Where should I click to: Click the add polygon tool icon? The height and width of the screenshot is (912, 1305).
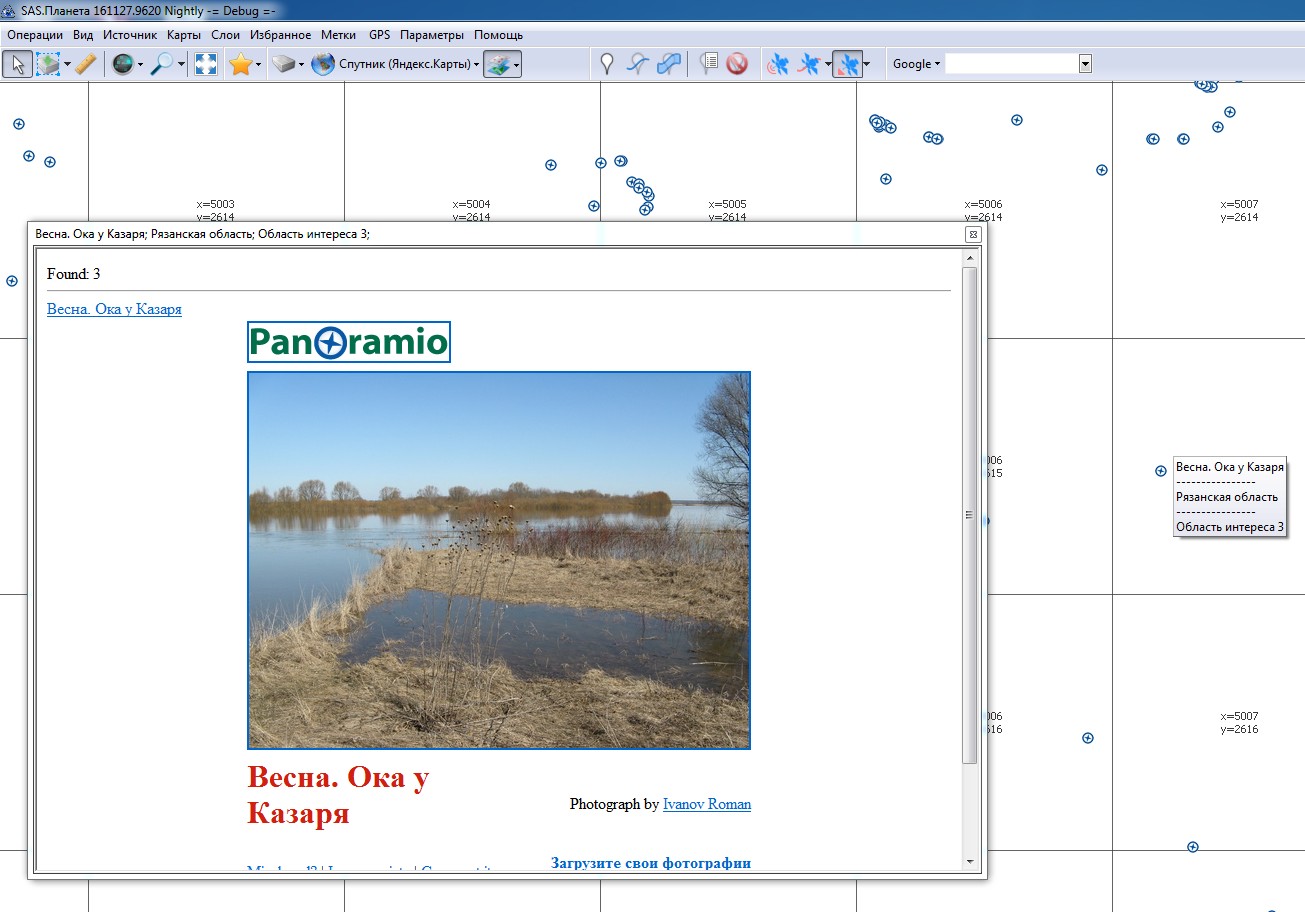click(x=669, y=64)
